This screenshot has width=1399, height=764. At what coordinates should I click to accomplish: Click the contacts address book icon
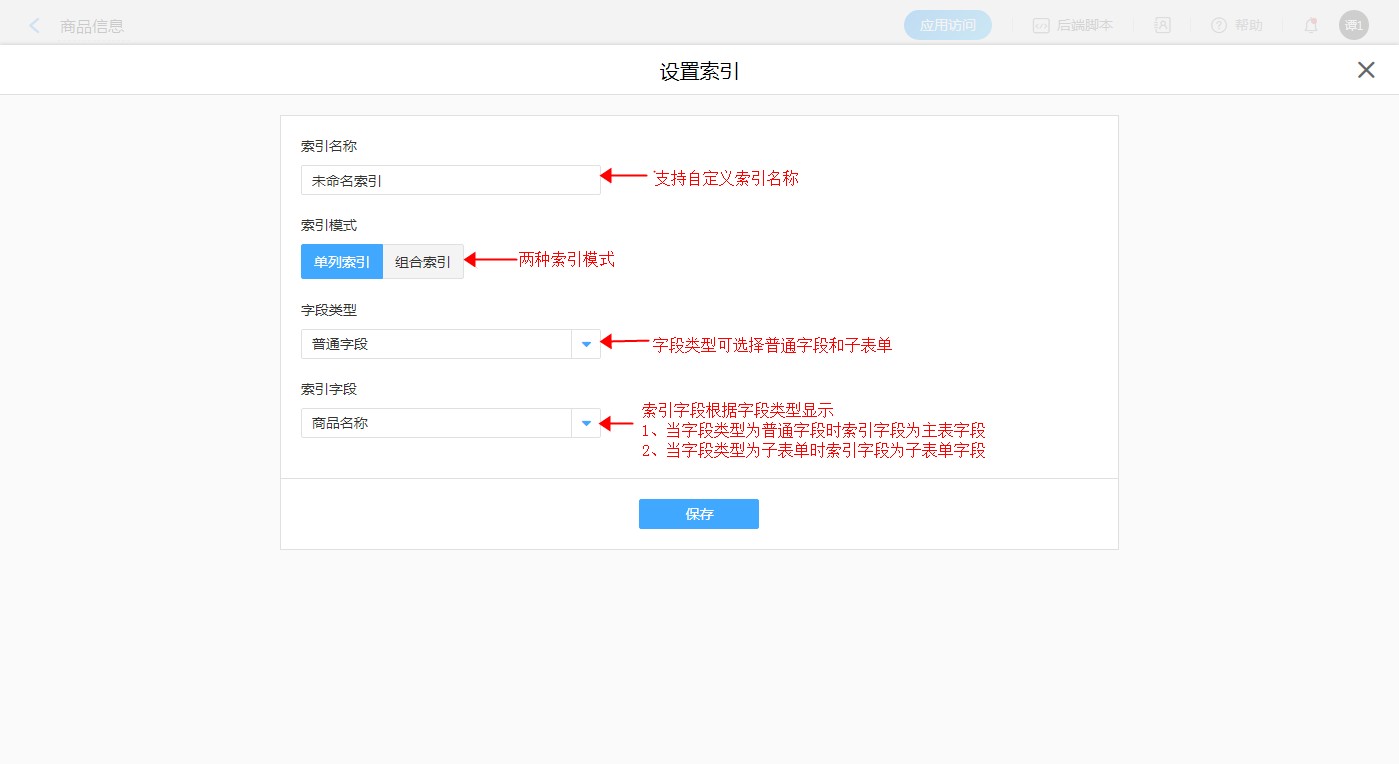[1162, 26]
